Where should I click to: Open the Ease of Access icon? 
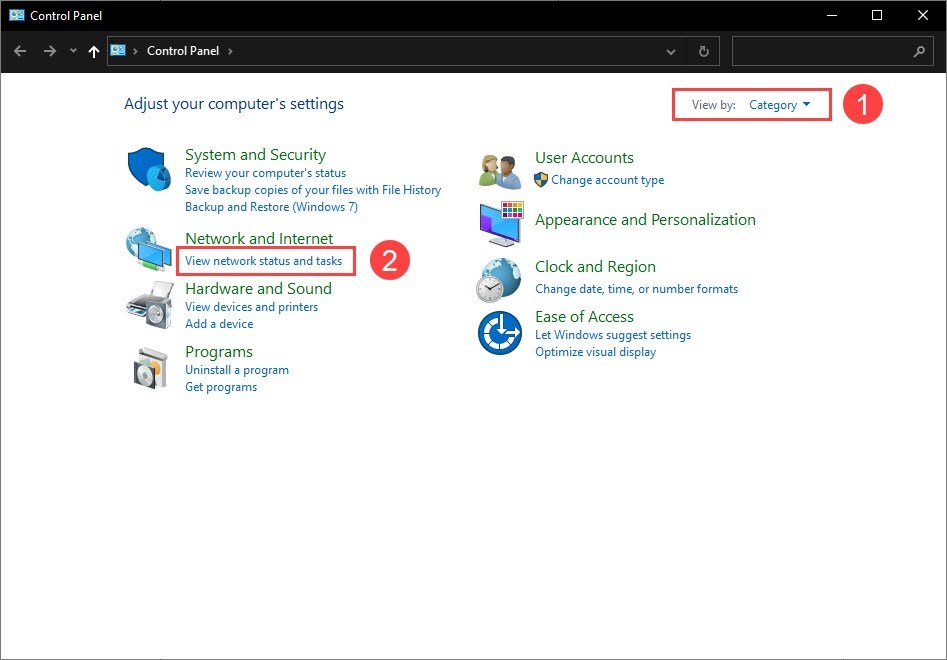(x=499, y=333)
